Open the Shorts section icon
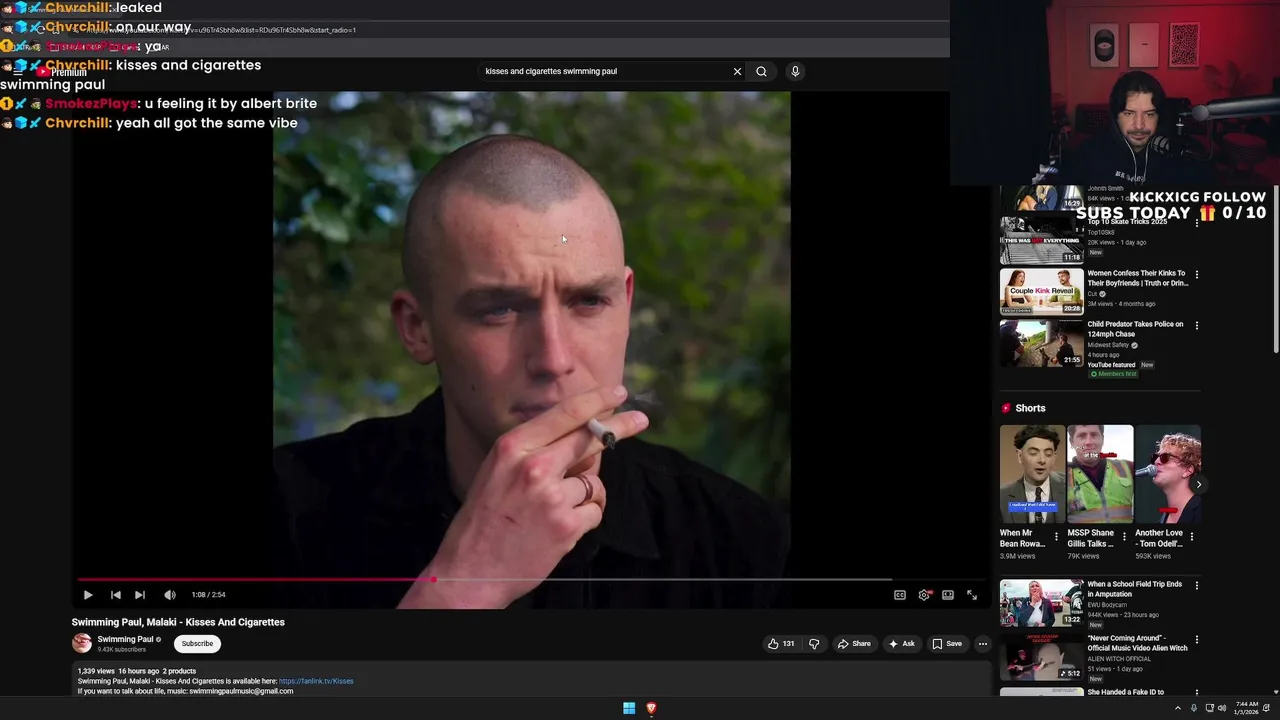 point(1006,408)
